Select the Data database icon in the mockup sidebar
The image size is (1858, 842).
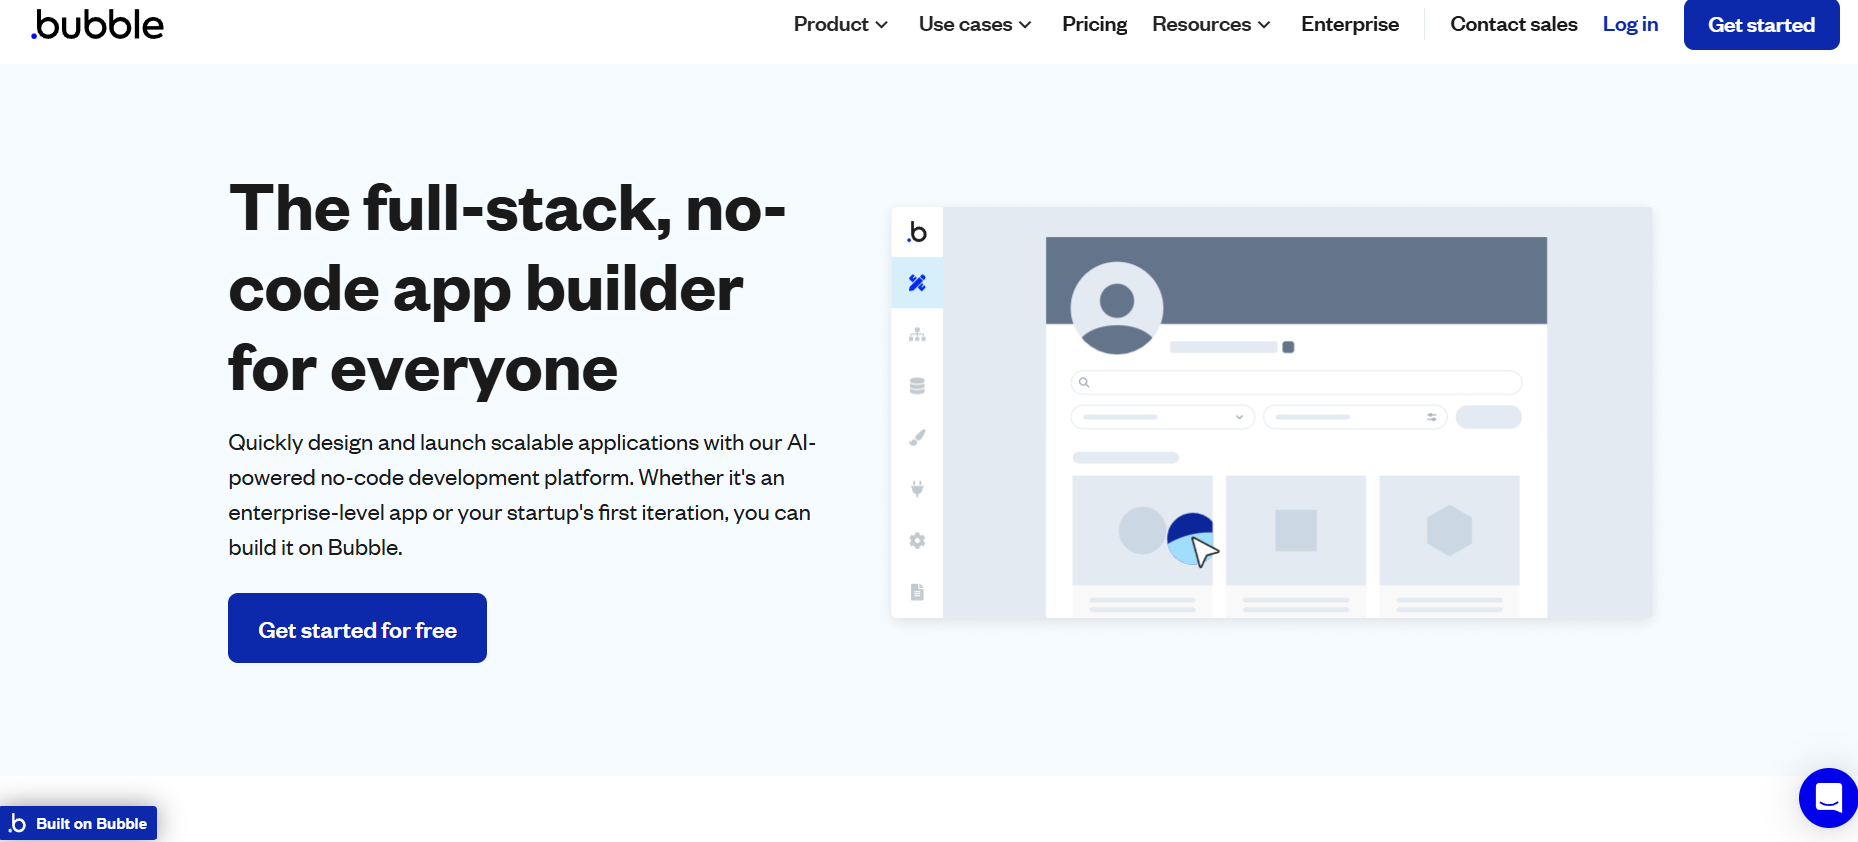[x=917, y=386]
